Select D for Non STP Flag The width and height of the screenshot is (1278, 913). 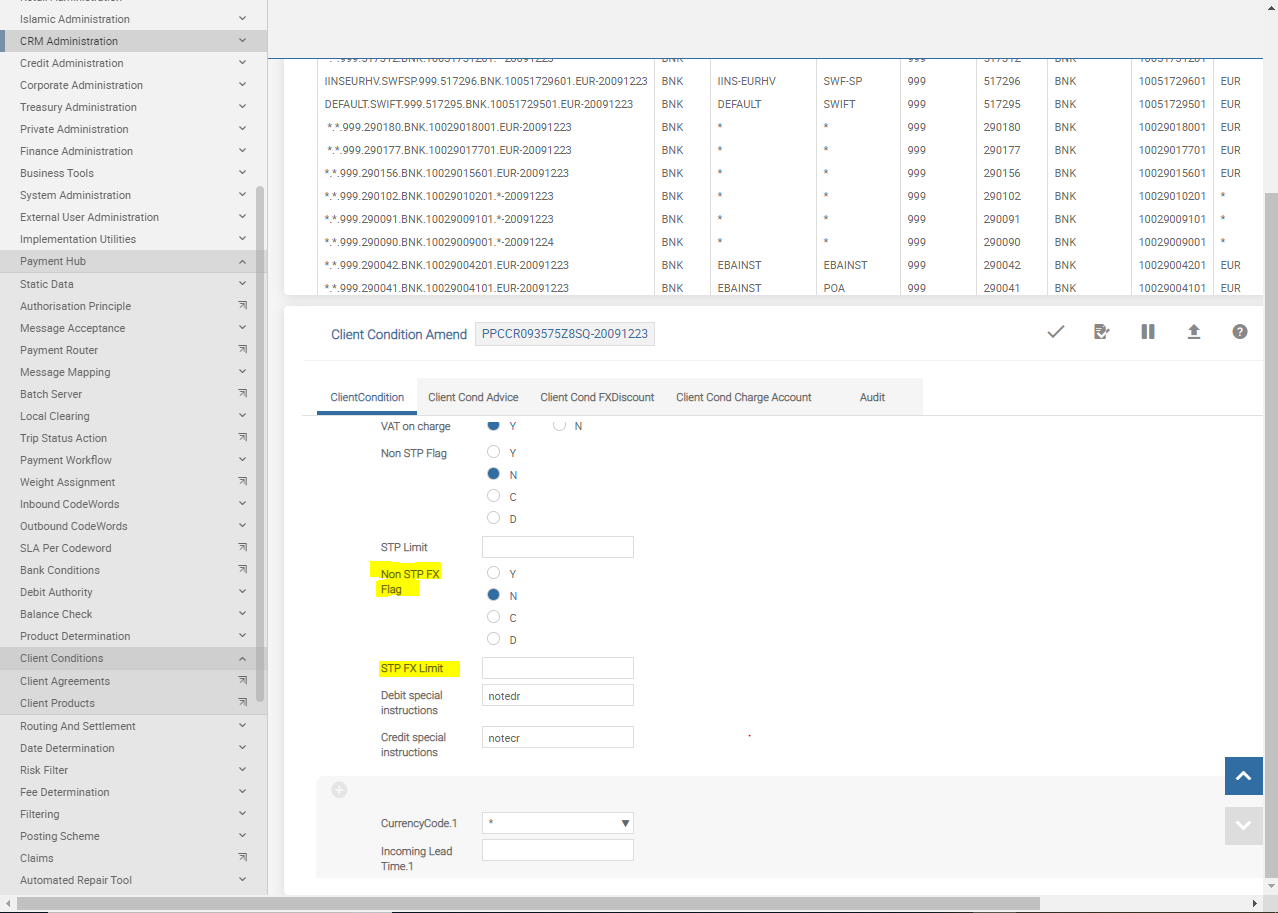(493, 518)
